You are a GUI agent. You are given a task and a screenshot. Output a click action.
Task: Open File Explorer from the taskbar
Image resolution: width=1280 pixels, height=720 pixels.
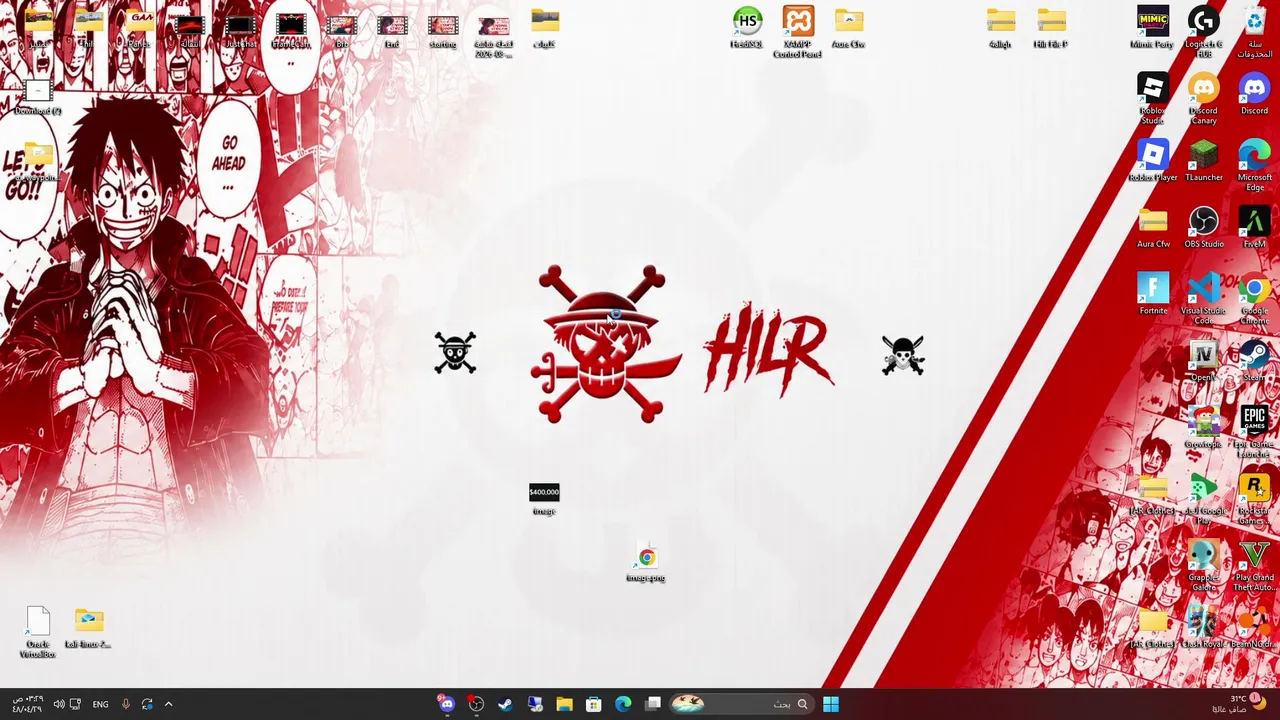tap(564, 704)
